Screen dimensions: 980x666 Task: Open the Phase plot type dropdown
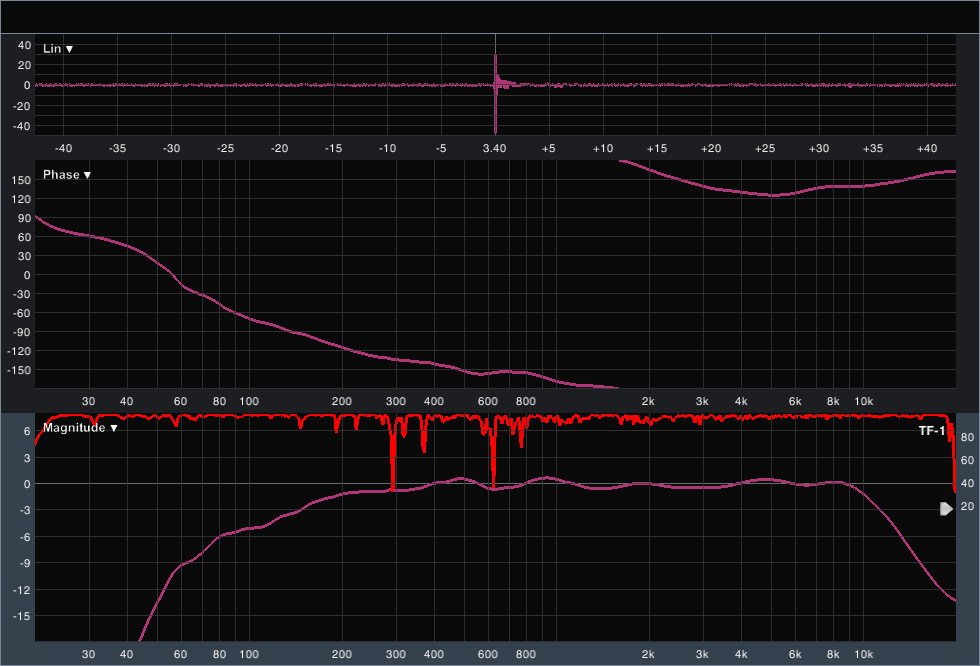[x=66, y=175]
